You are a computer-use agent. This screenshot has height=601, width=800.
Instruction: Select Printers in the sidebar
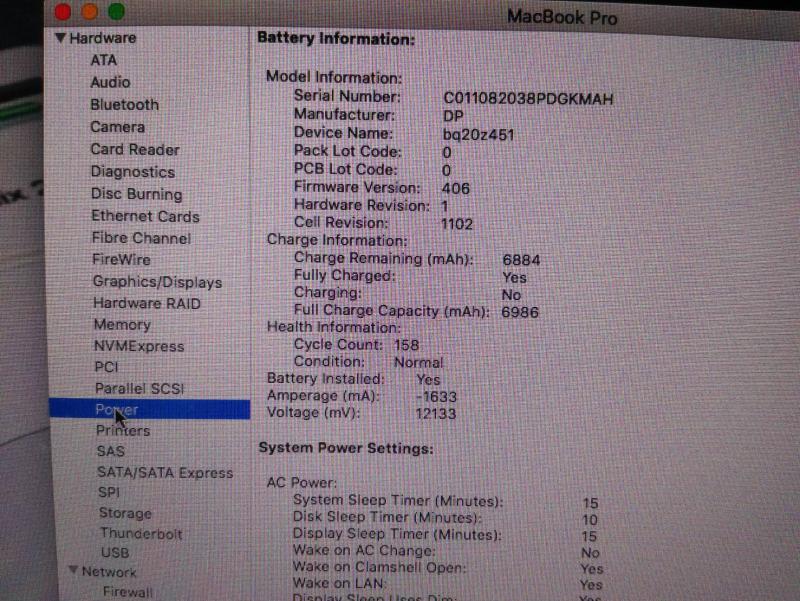(123, 431)
